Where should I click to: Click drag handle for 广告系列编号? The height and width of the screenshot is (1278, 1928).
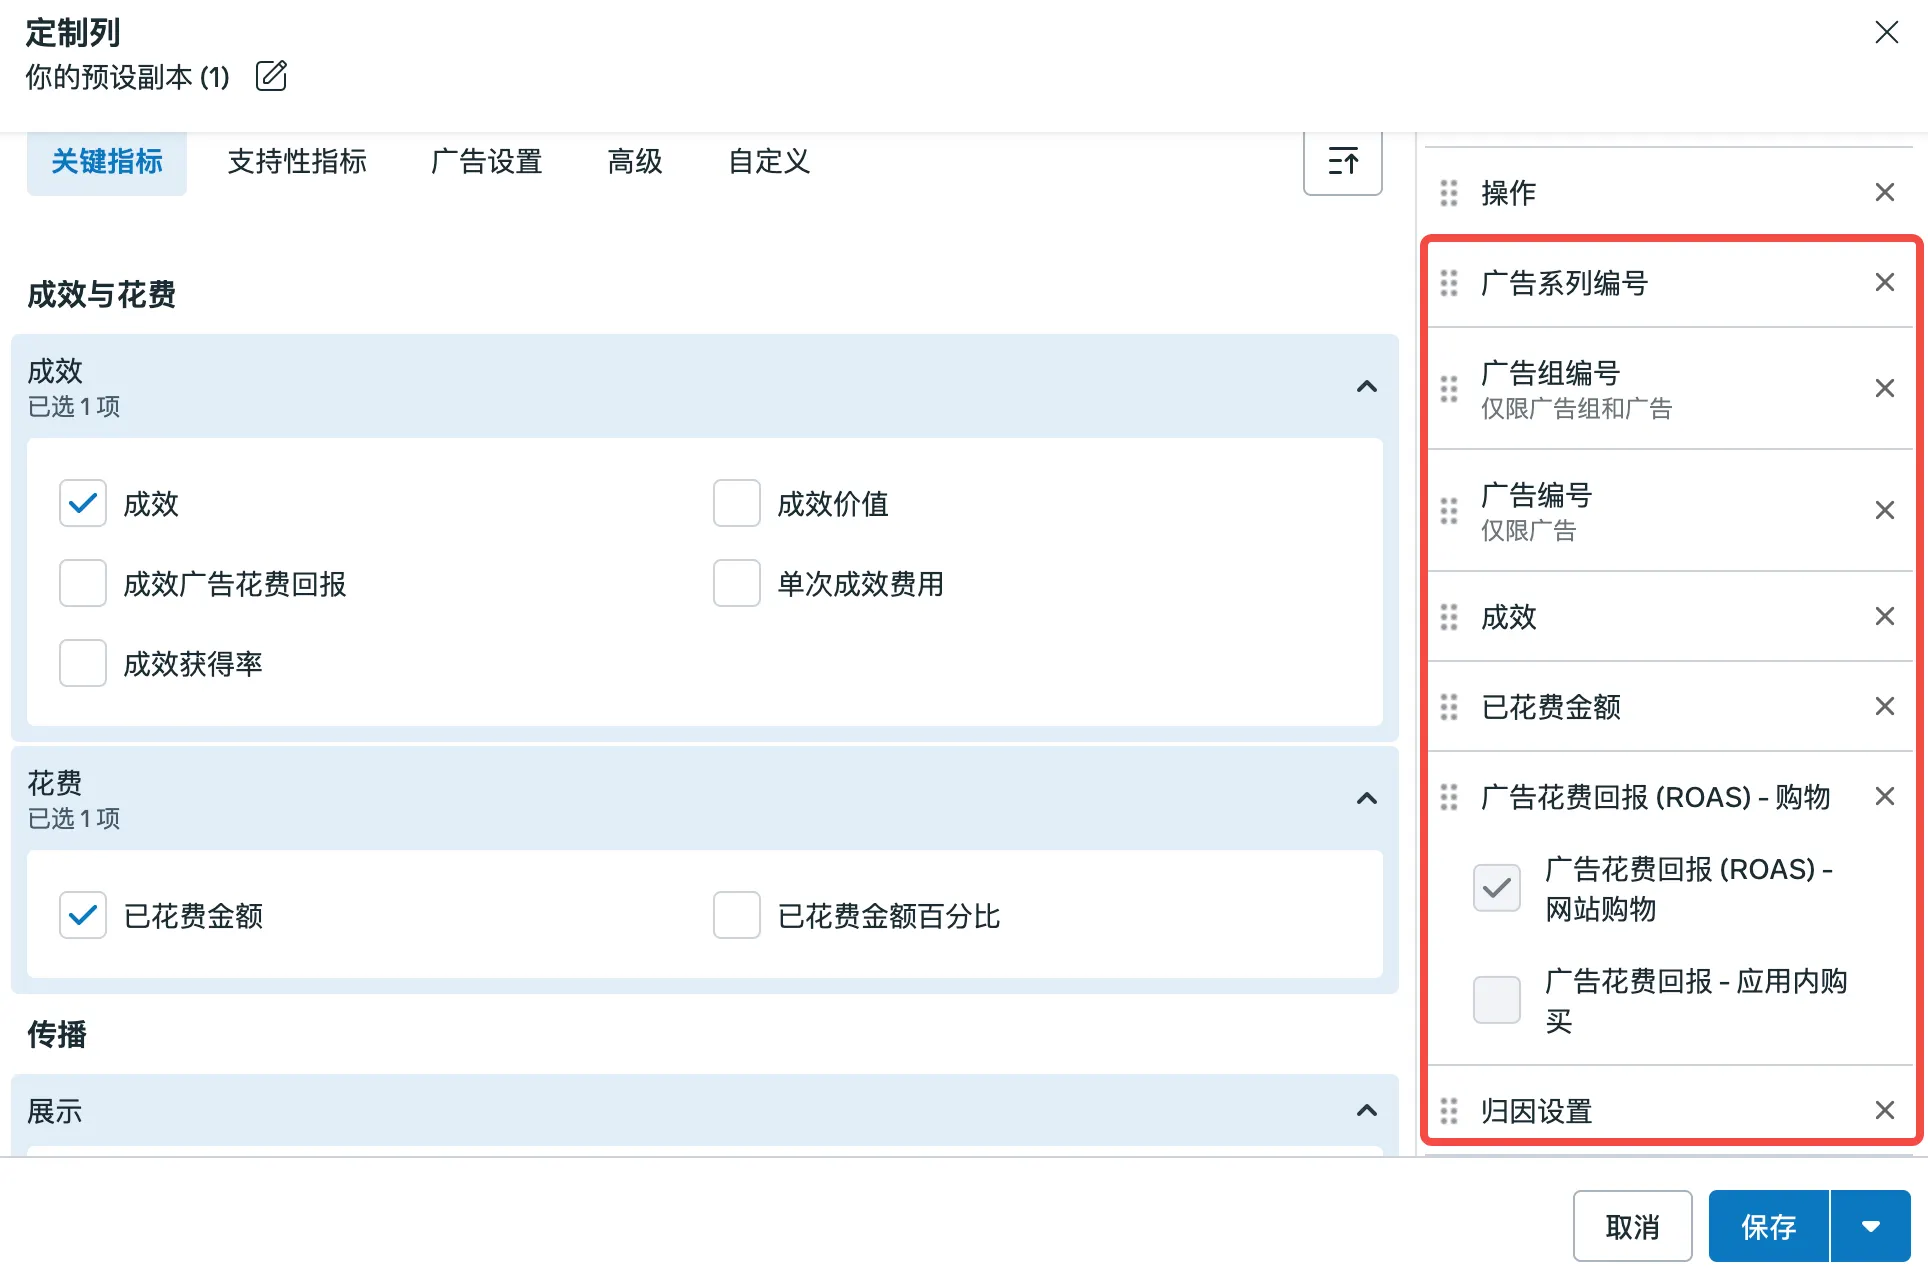[x=1449, y=283]
